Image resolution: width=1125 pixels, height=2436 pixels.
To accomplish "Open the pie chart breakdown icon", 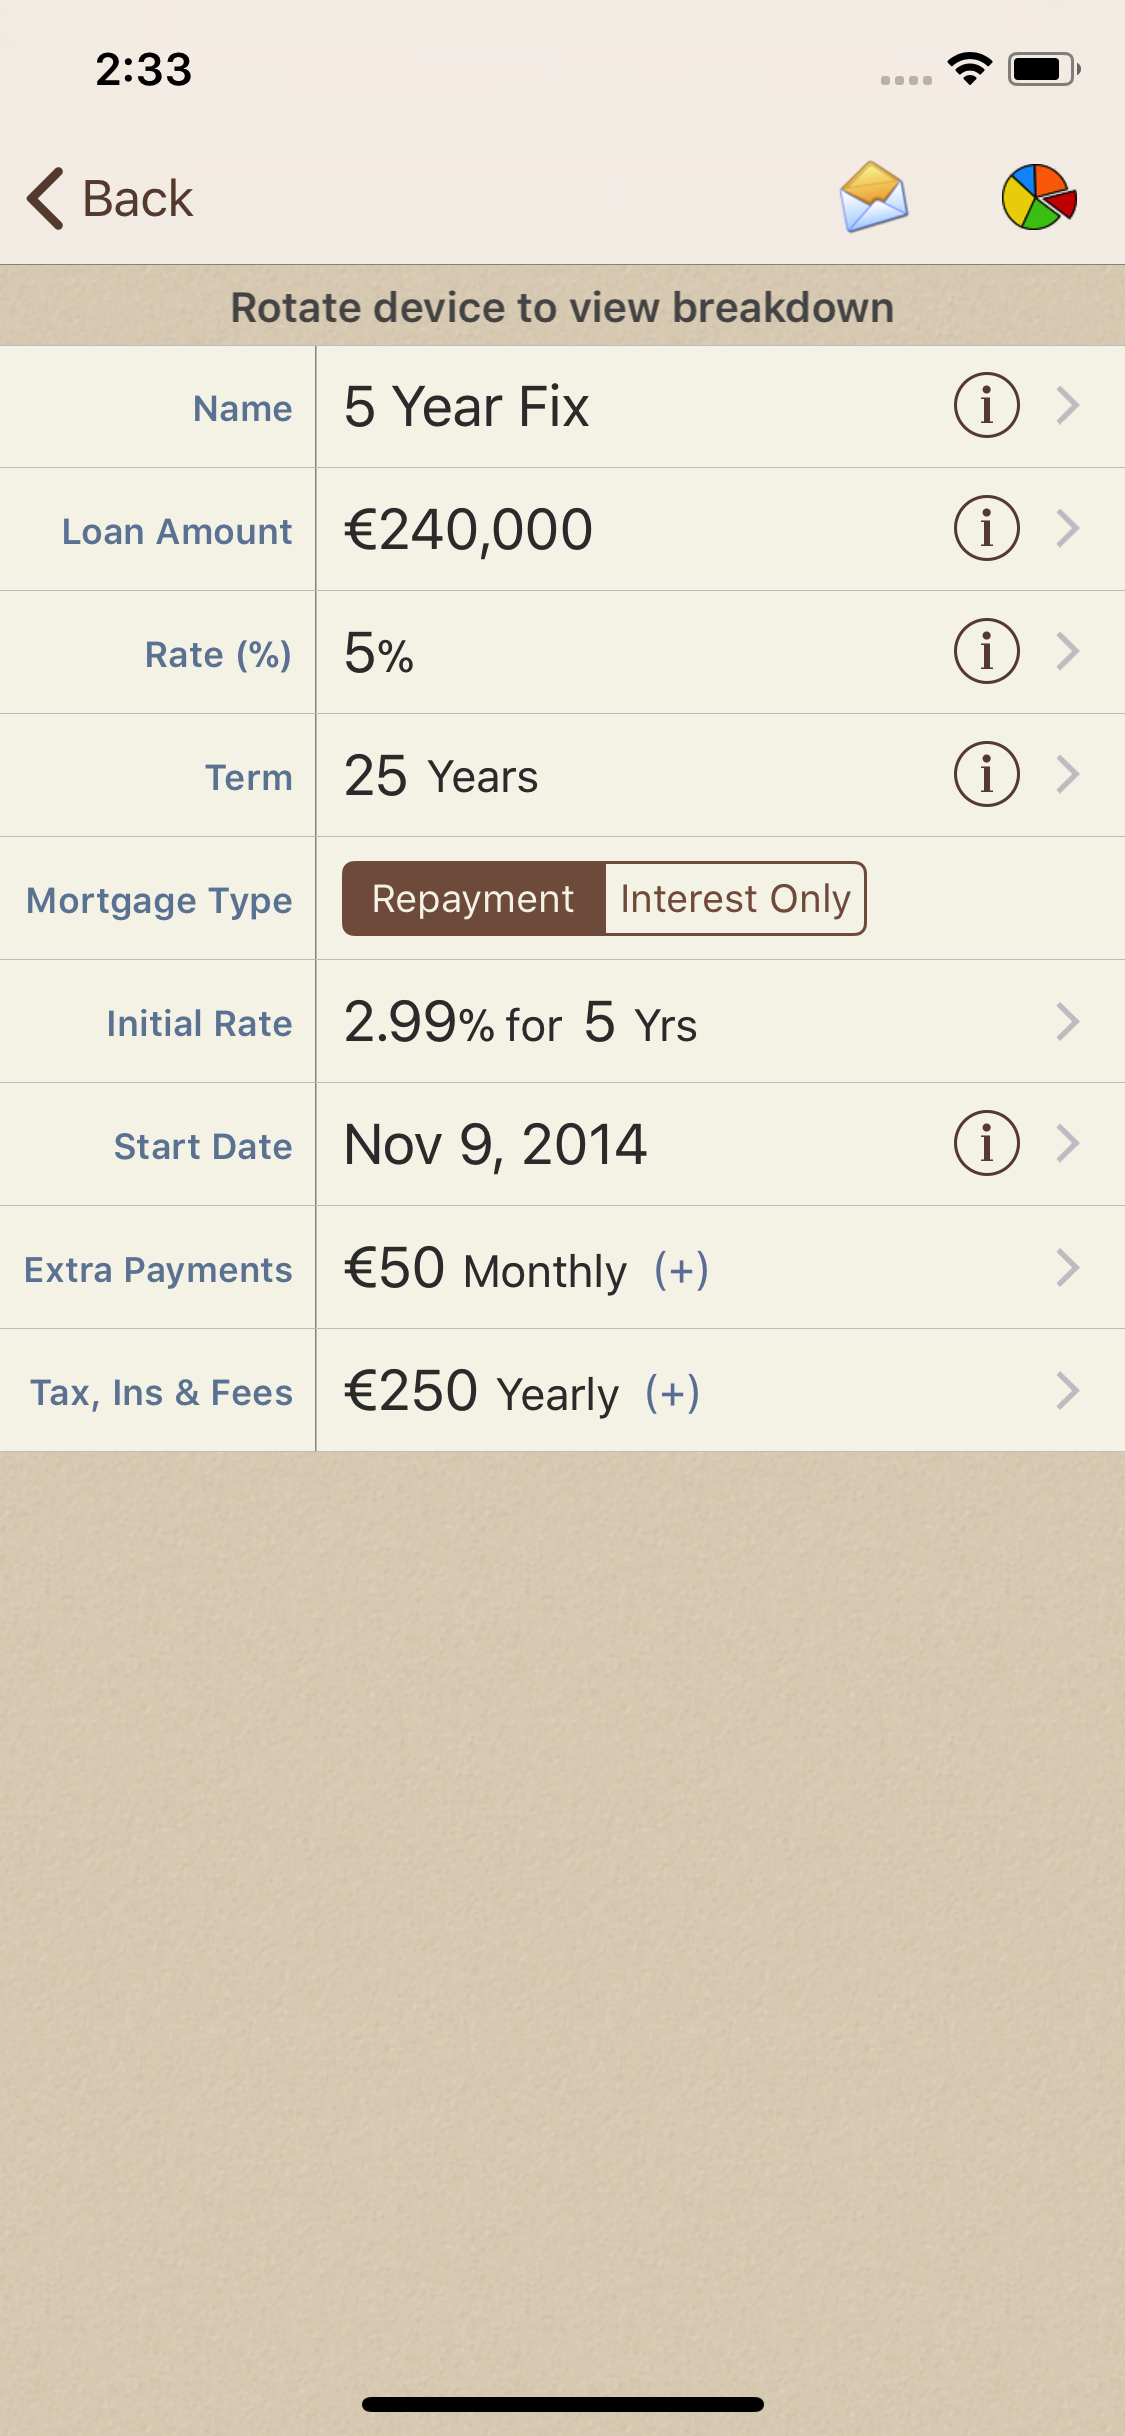I will [x=1039, y=197].
